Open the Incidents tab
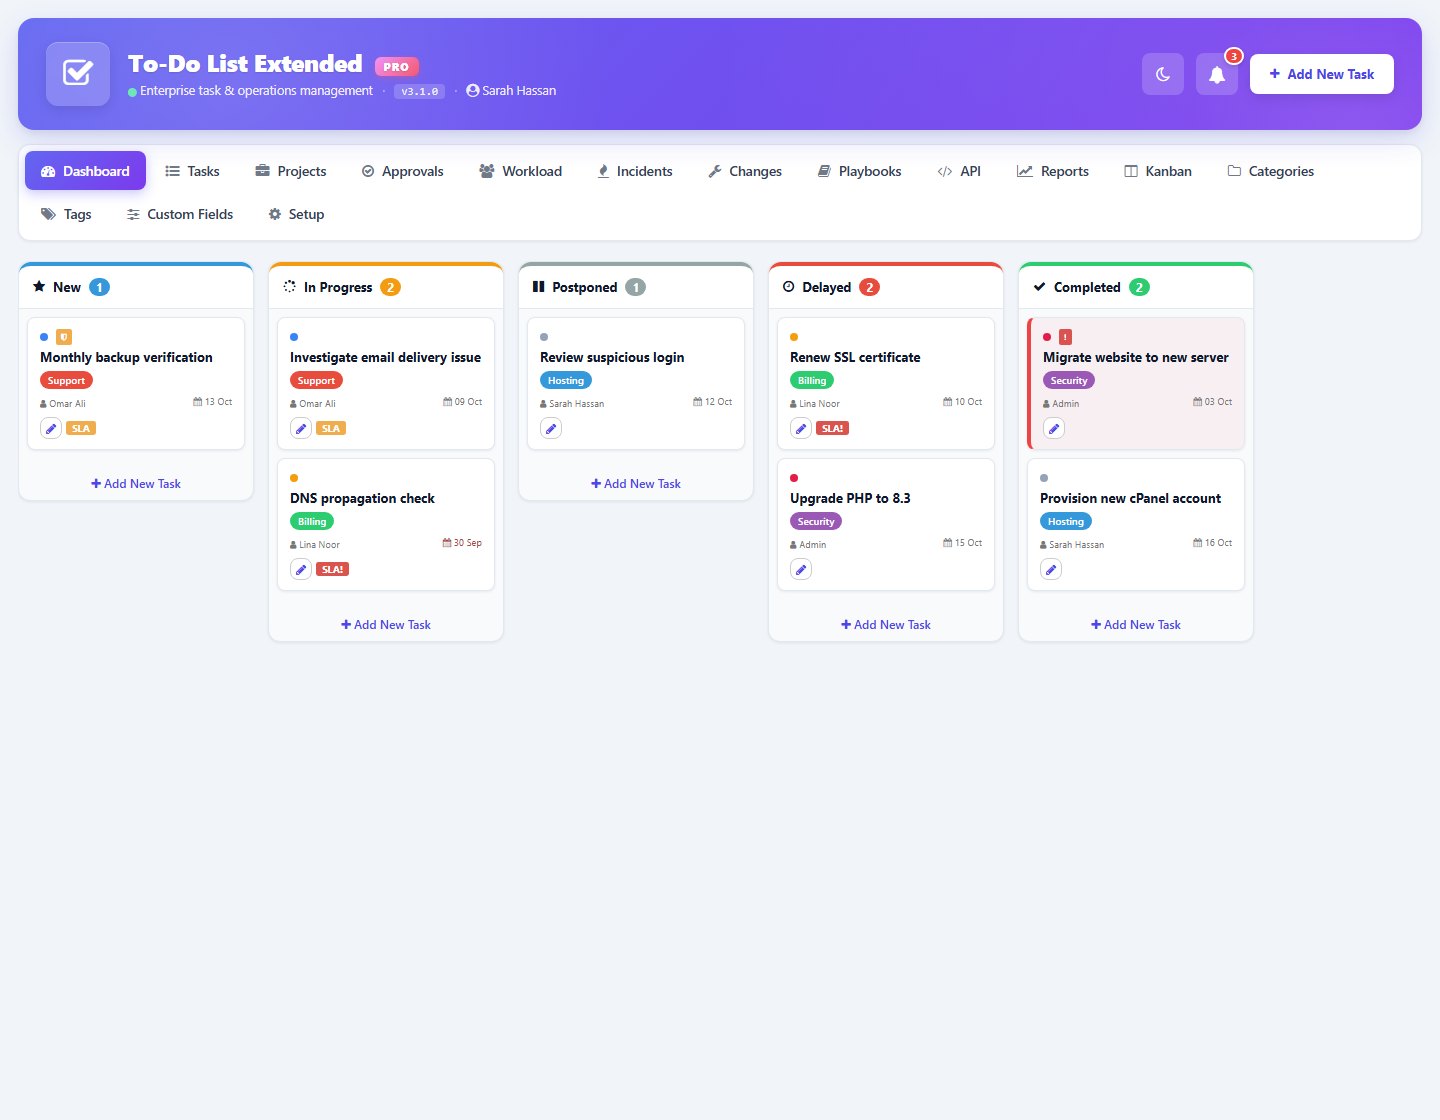This screenshot has height=1120, width=1440. pos(634,171)
